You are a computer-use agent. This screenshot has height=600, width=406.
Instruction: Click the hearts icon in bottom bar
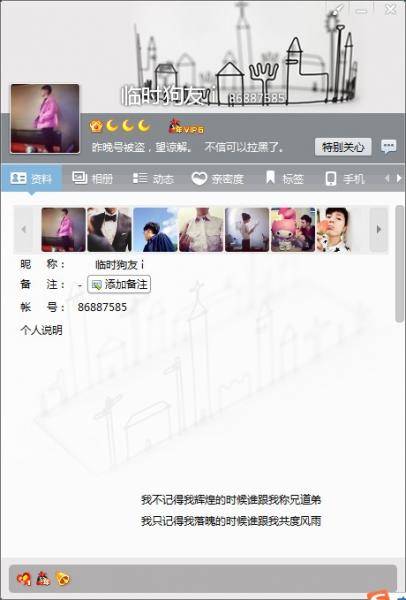(x=24, y=578)
